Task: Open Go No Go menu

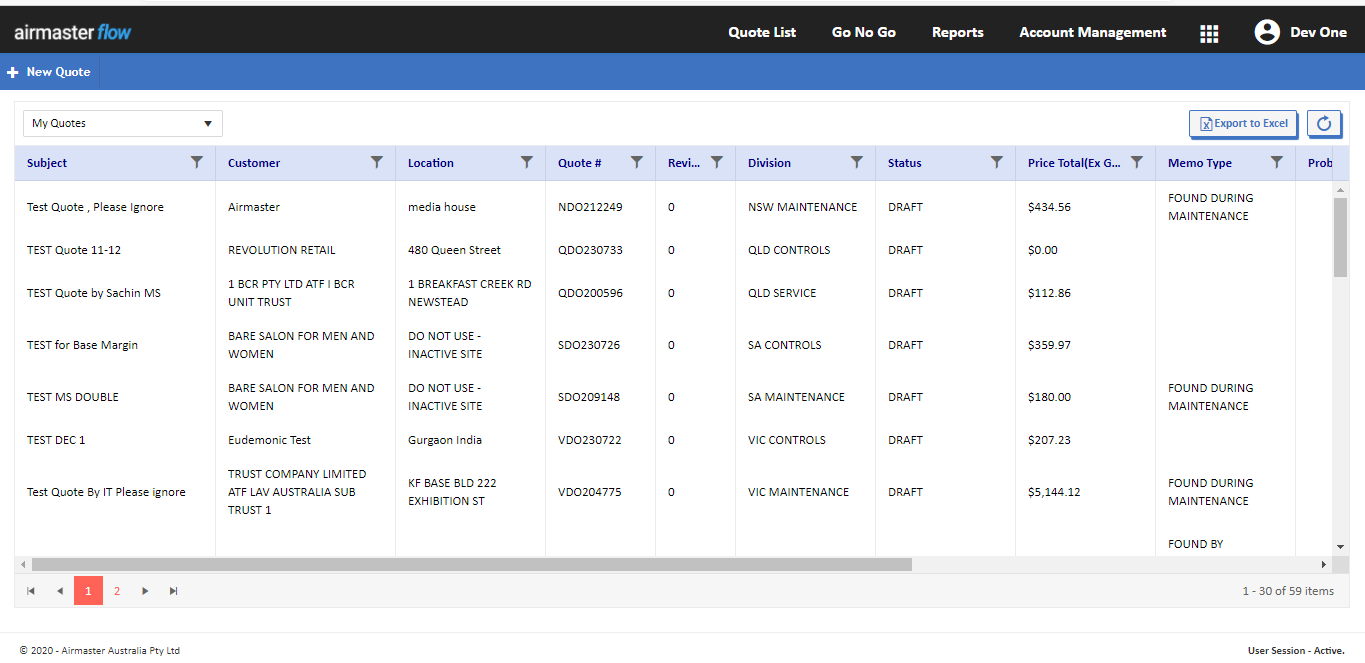Action: (x=864, y=32)
